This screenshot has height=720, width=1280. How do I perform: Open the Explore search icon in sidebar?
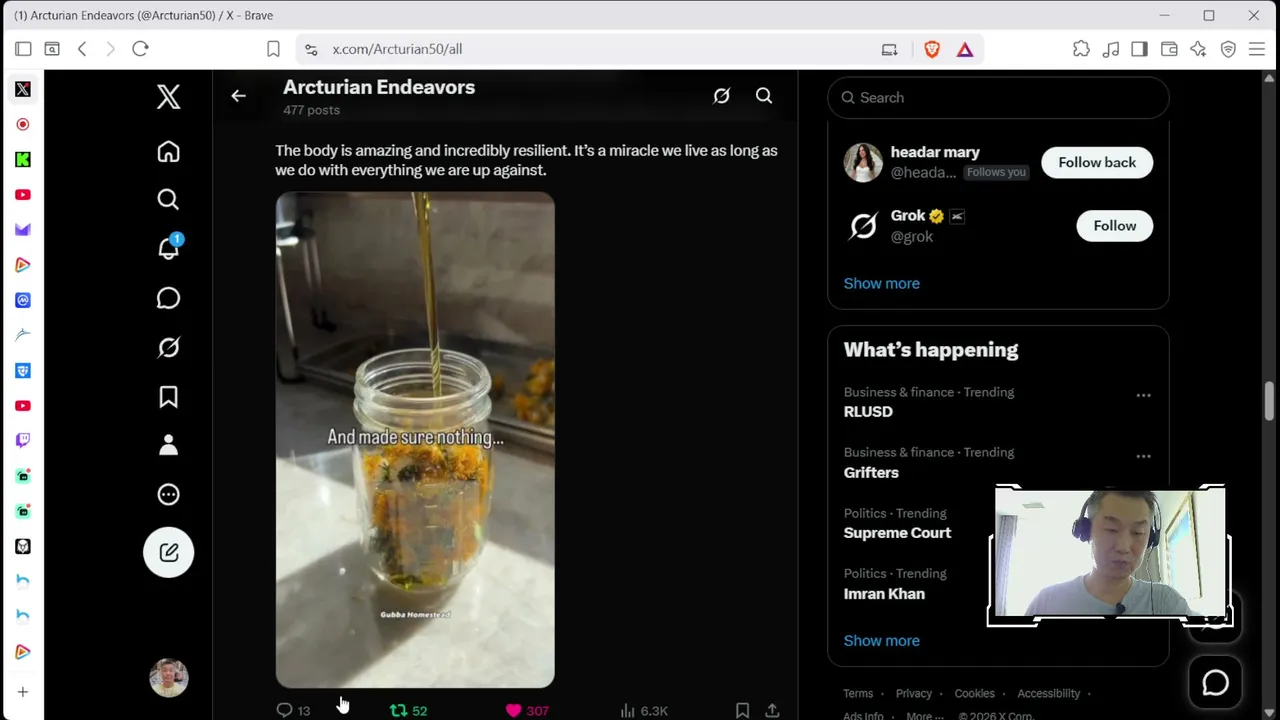pyautogui.click(x=168, y=200)
